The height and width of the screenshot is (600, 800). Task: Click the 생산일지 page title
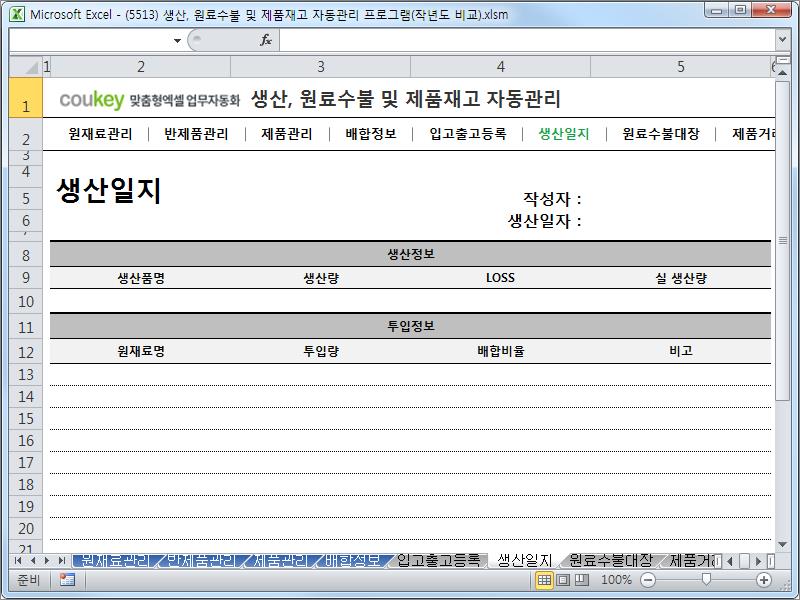109,190
